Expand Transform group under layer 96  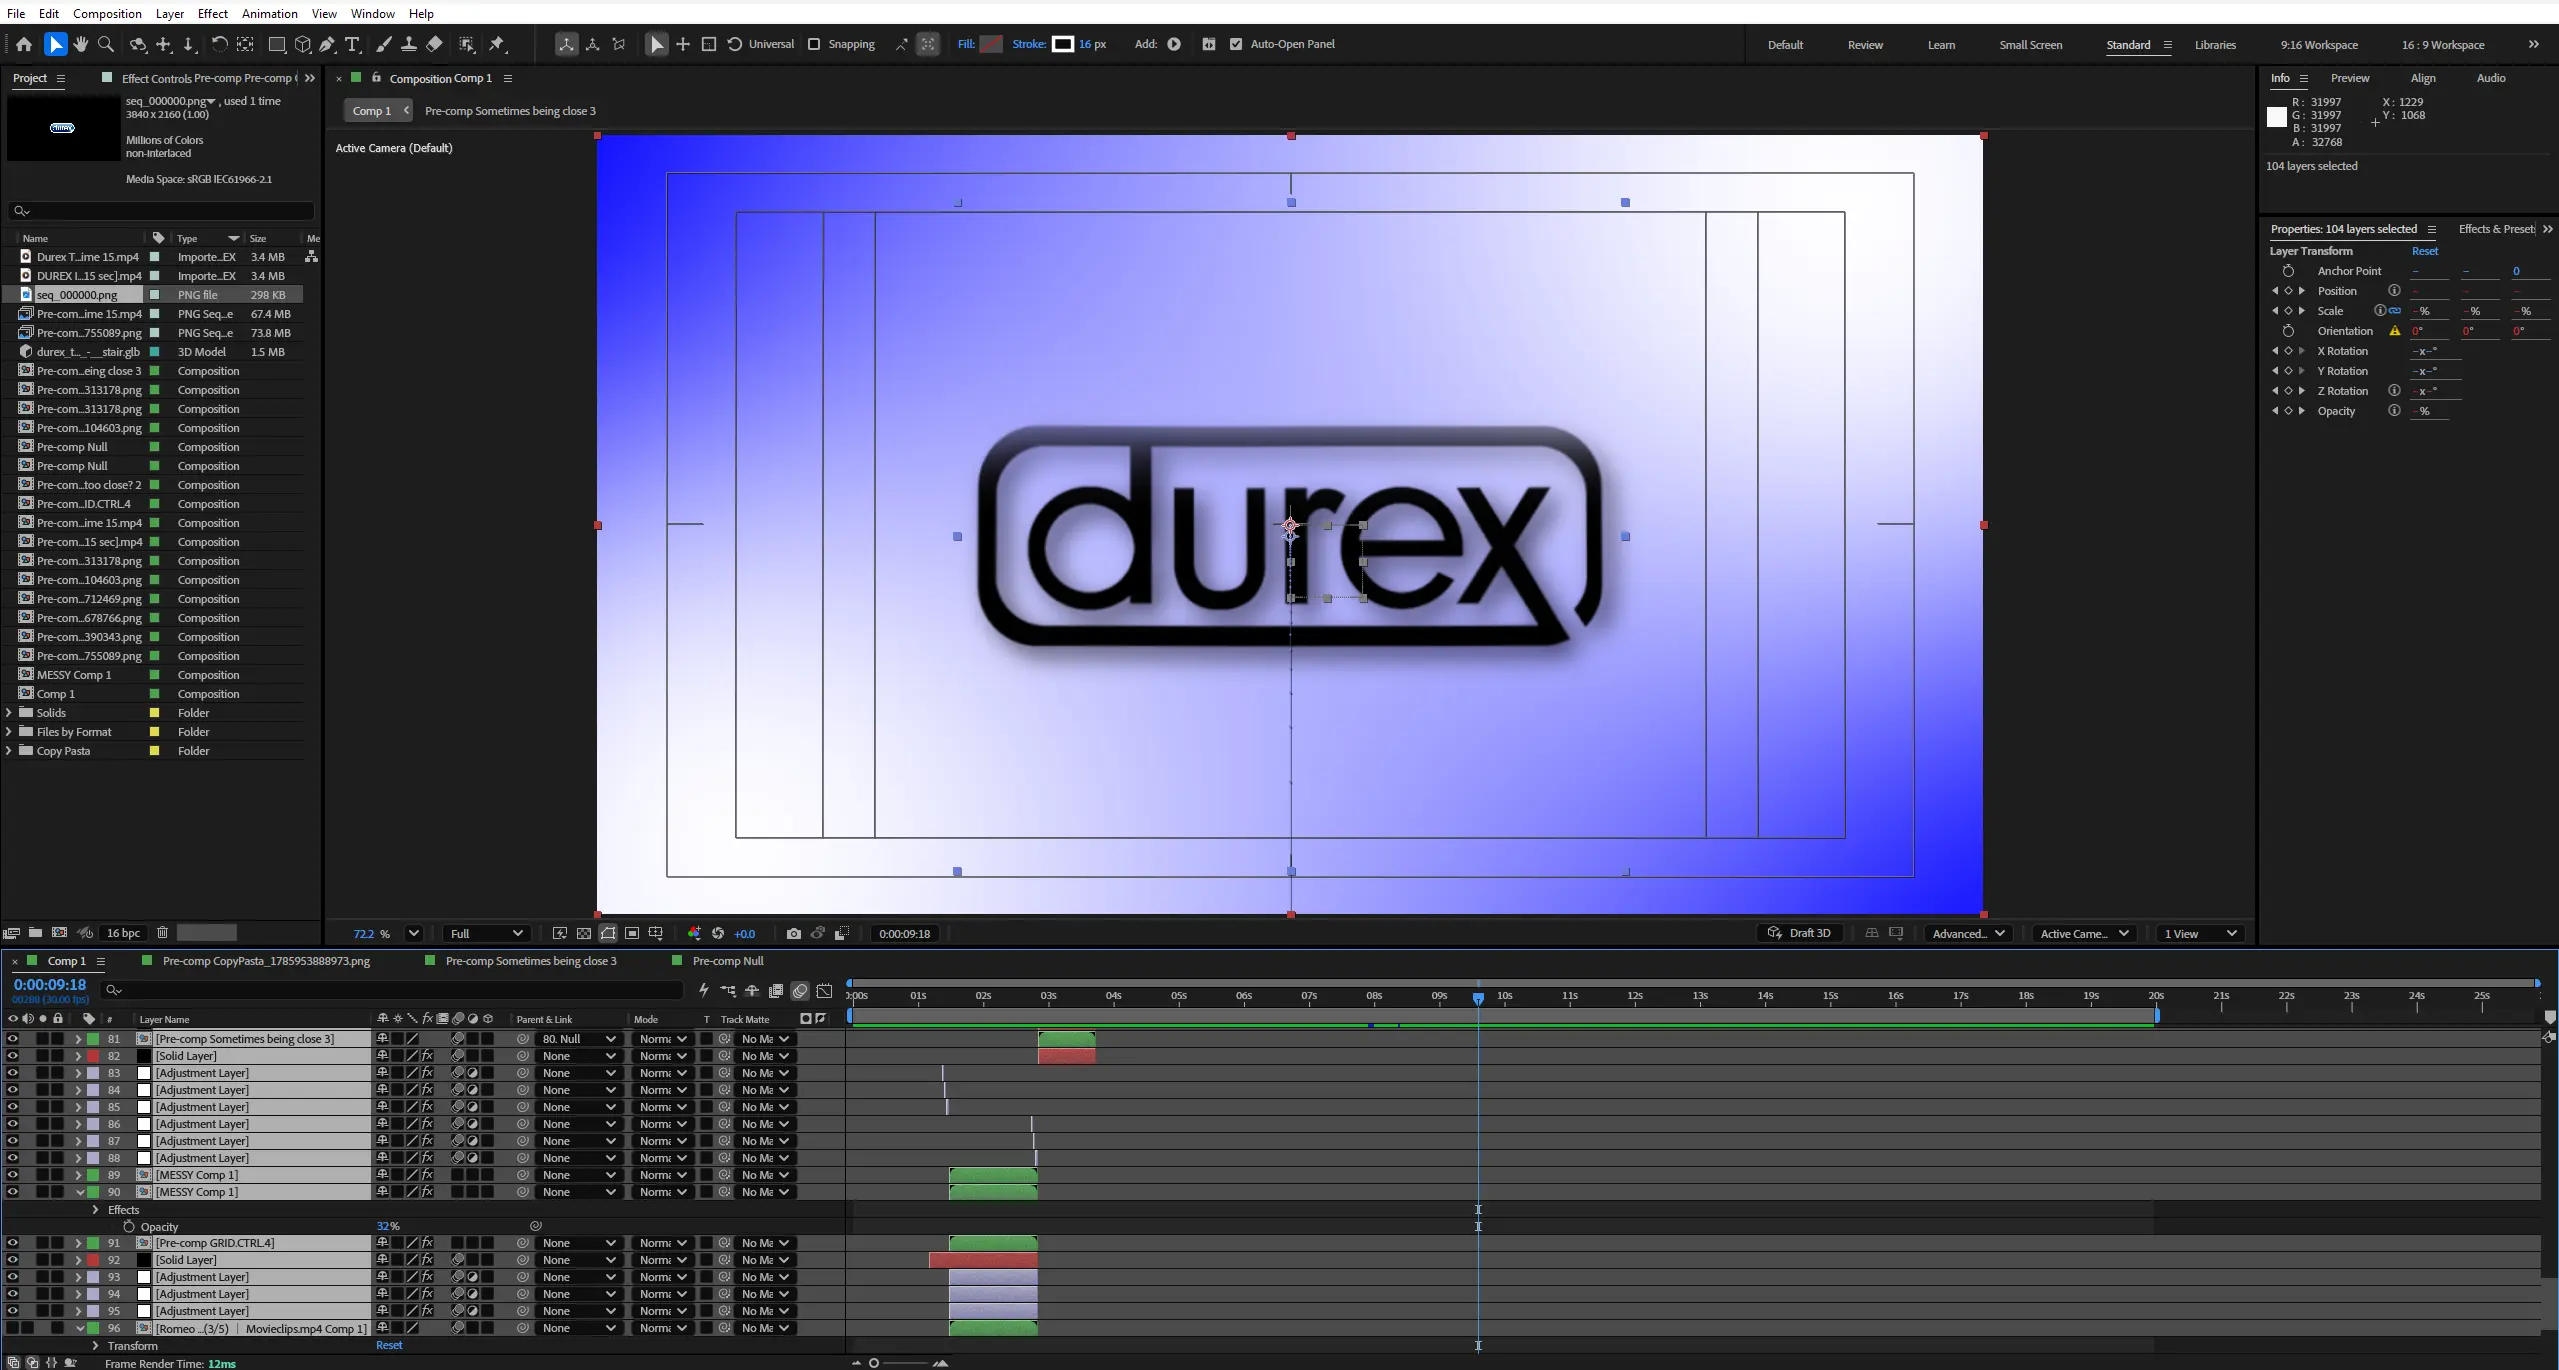point(96,1346)
